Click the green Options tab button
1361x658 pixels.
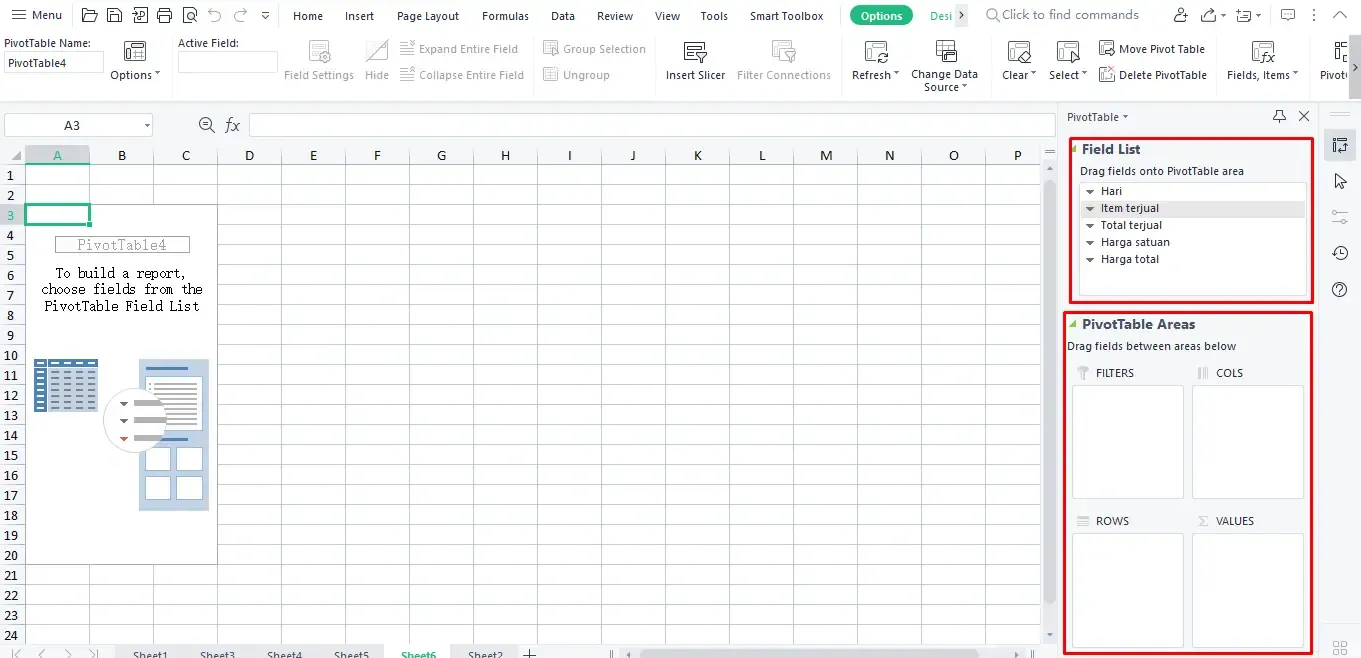tap(881, 15)
